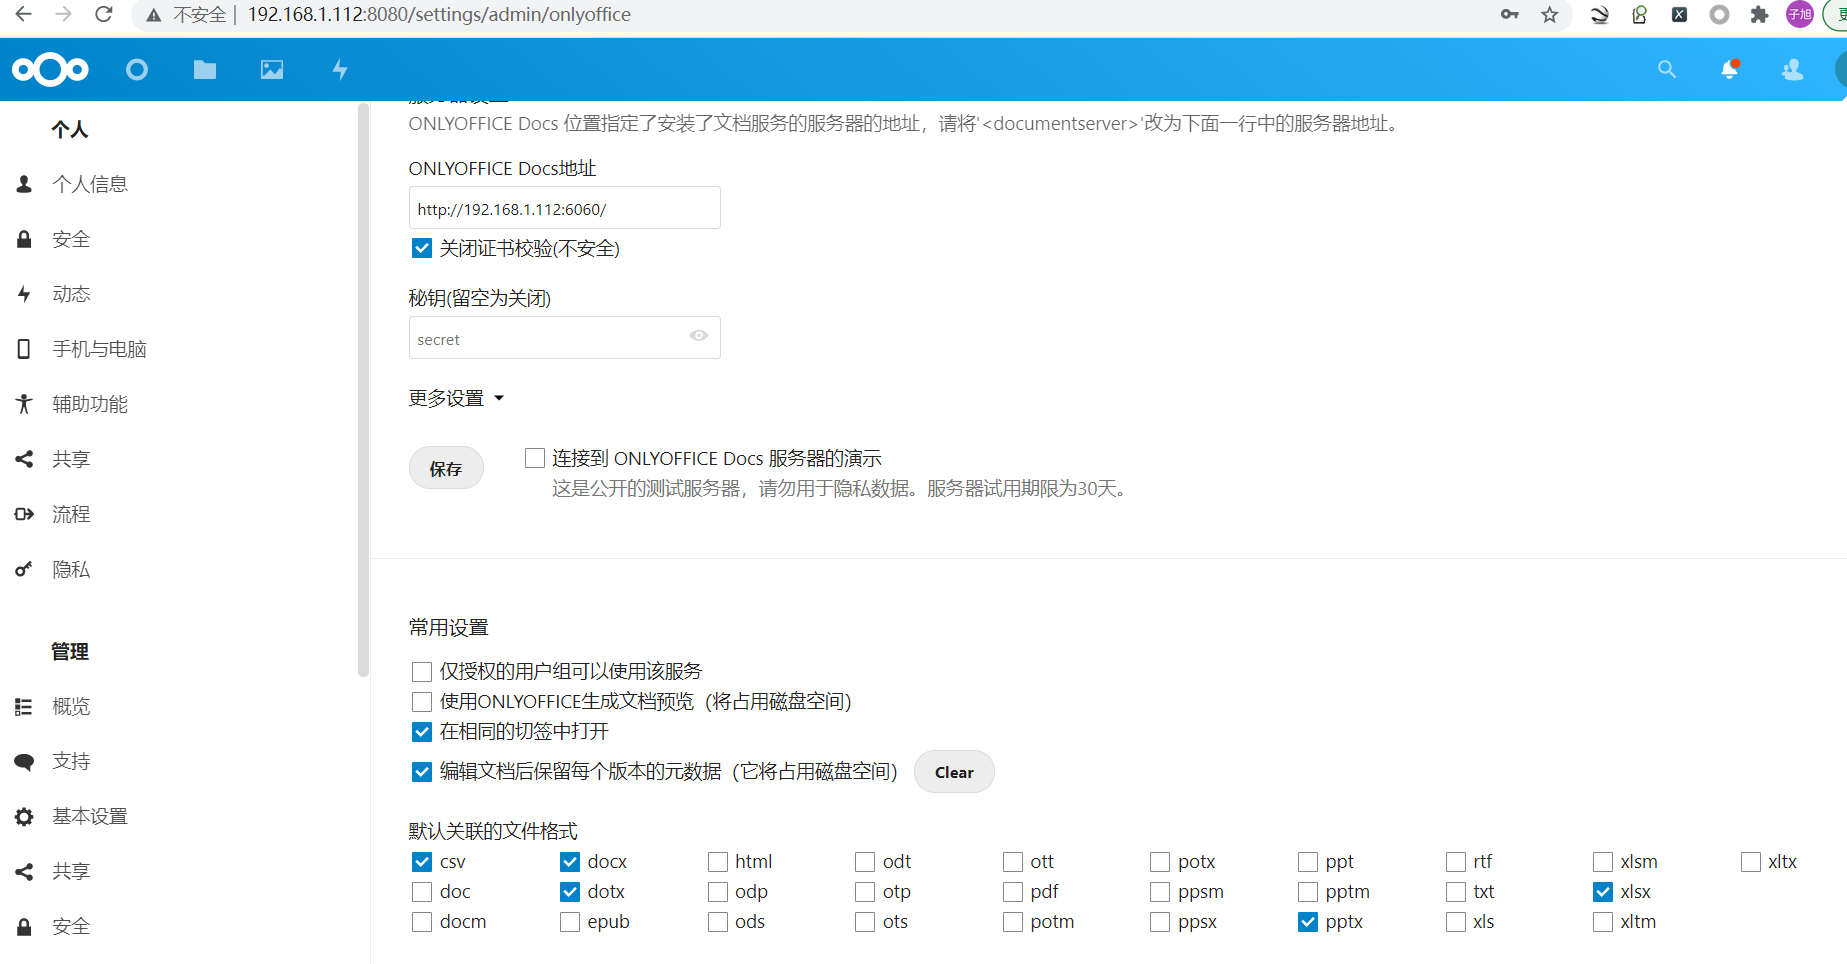Open the notifications bell

1729,69
